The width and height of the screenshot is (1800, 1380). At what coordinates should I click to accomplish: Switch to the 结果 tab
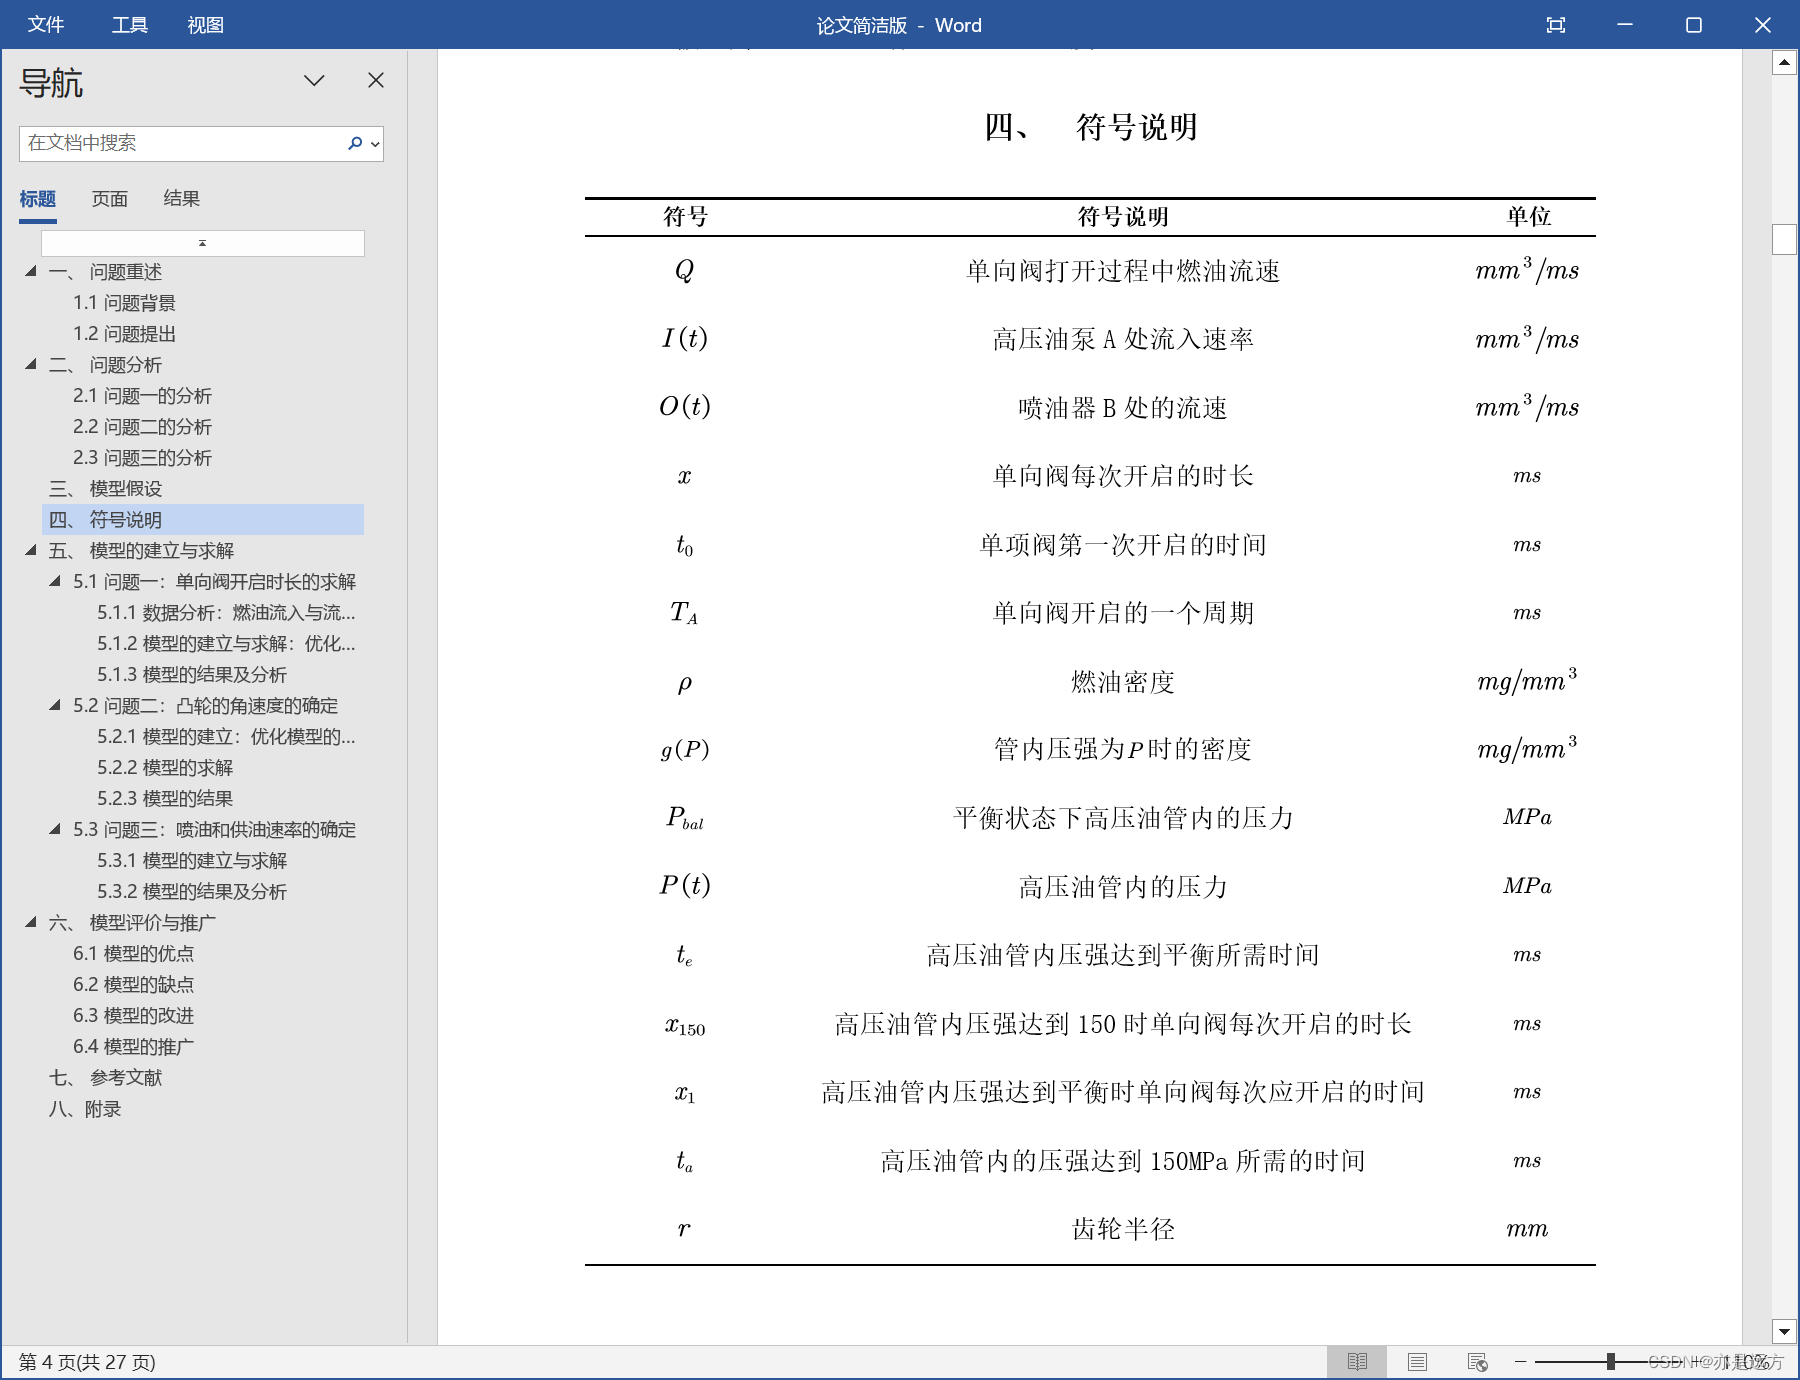click(x=182, y=199)
